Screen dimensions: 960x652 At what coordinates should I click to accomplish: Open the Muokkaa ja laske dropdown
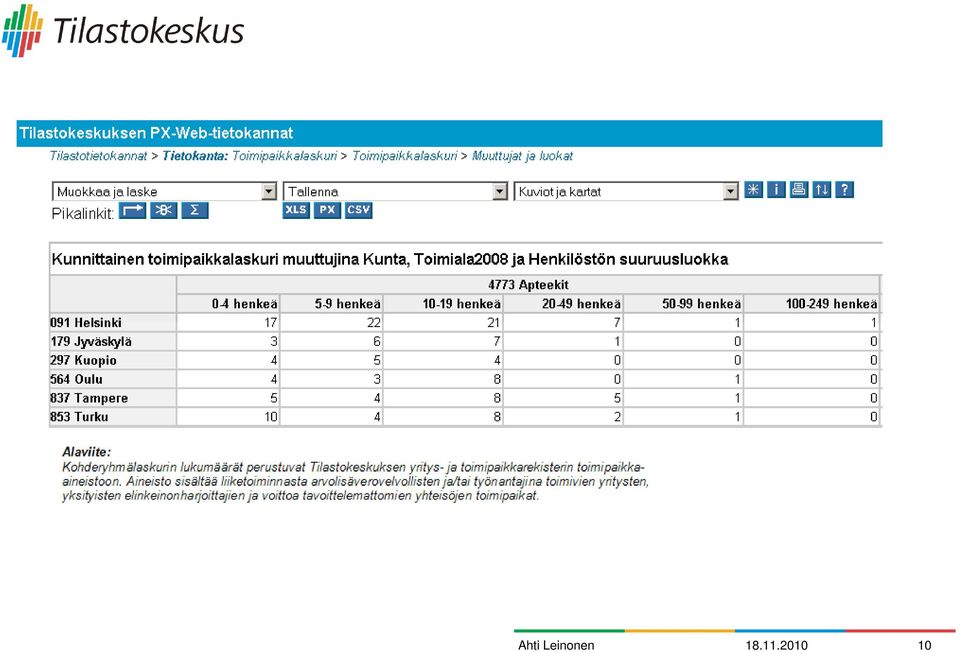pos(165,192)
